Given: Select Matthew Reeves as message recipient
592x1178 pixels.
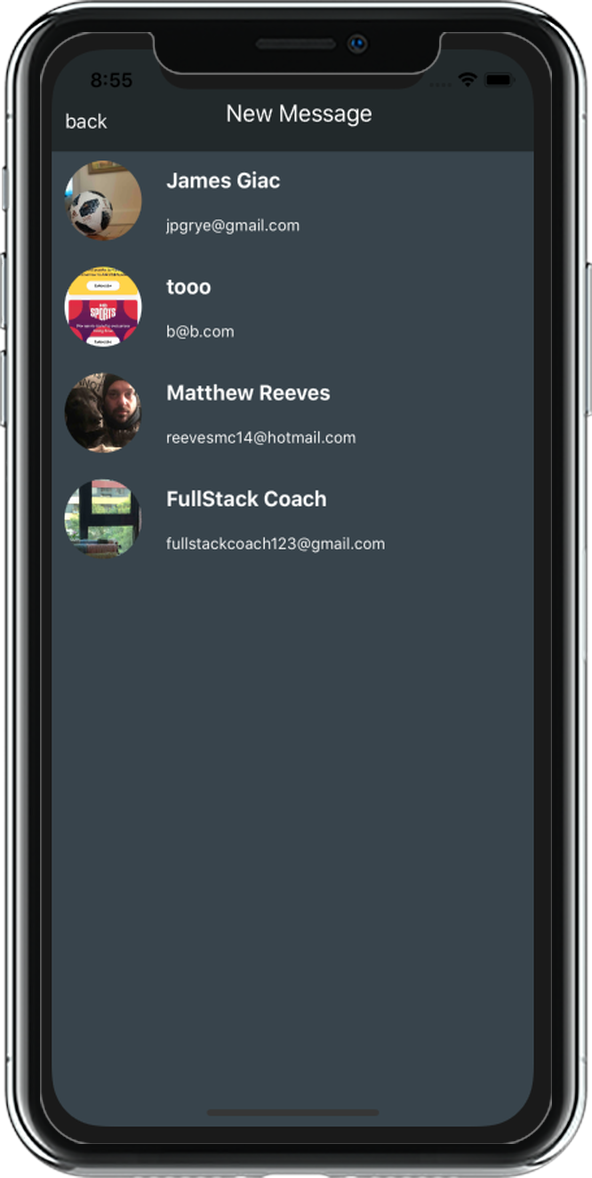Looking at the screenshot, I should coord(248,393).
